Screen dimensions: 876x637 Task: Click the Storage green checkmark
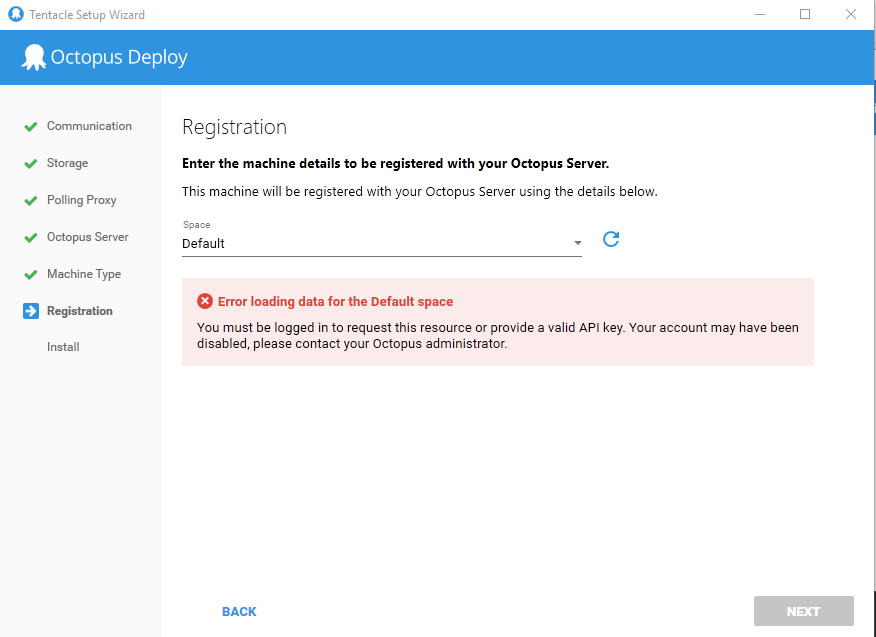[x=31, y=164]
